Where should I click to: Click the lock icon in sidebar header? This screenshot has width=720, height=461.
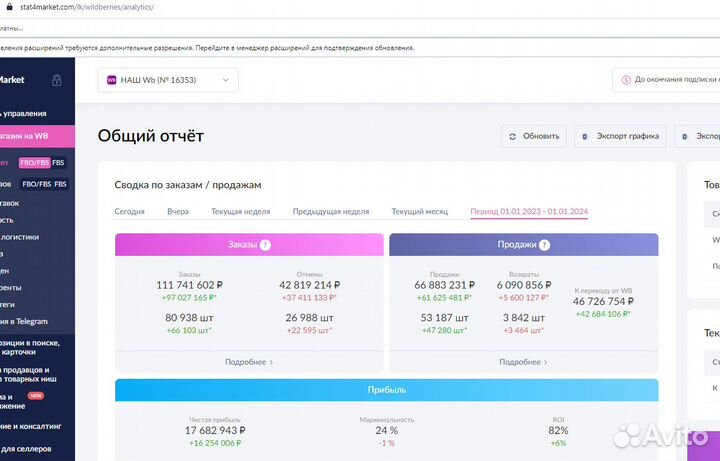57,80
